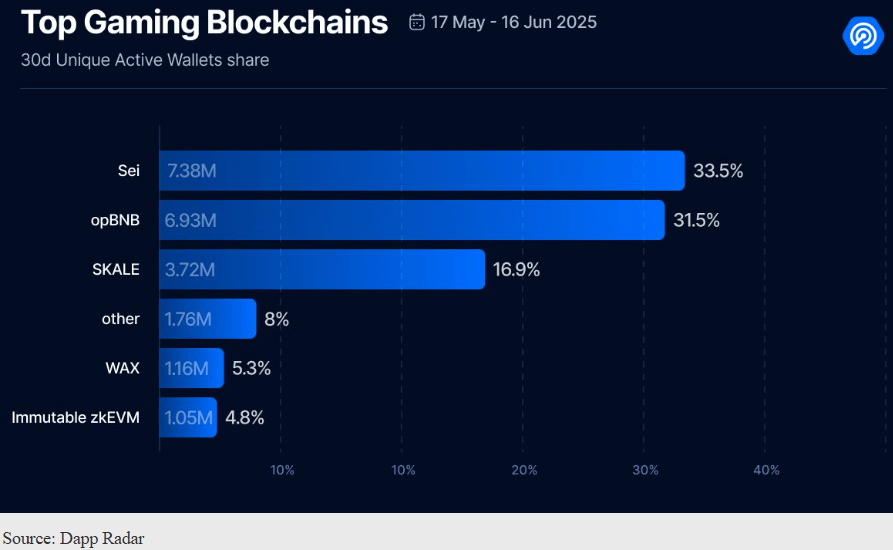The image size is (893, 550).
Task: Click the Immutable zkEVM axis label
Action: (76, 417)
